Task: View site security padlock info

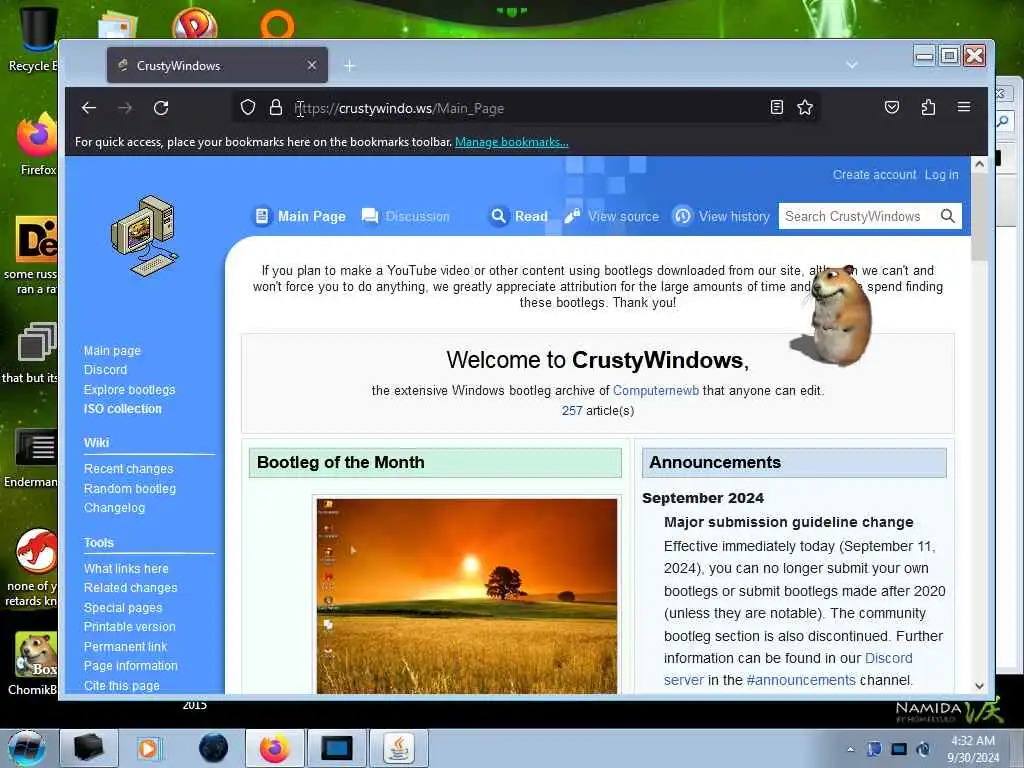Action: pyautogui.click(x=276, y=107)
